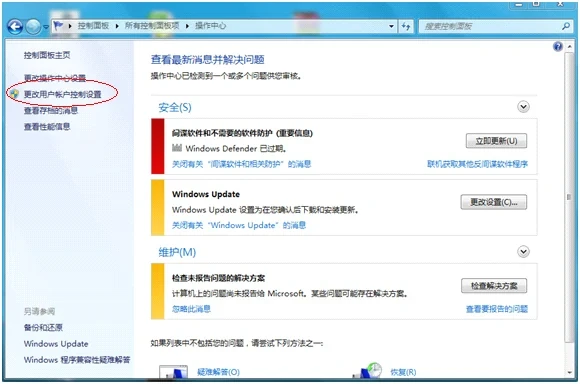Open the 疑难解答(O) link

click(x=219, y=372)
